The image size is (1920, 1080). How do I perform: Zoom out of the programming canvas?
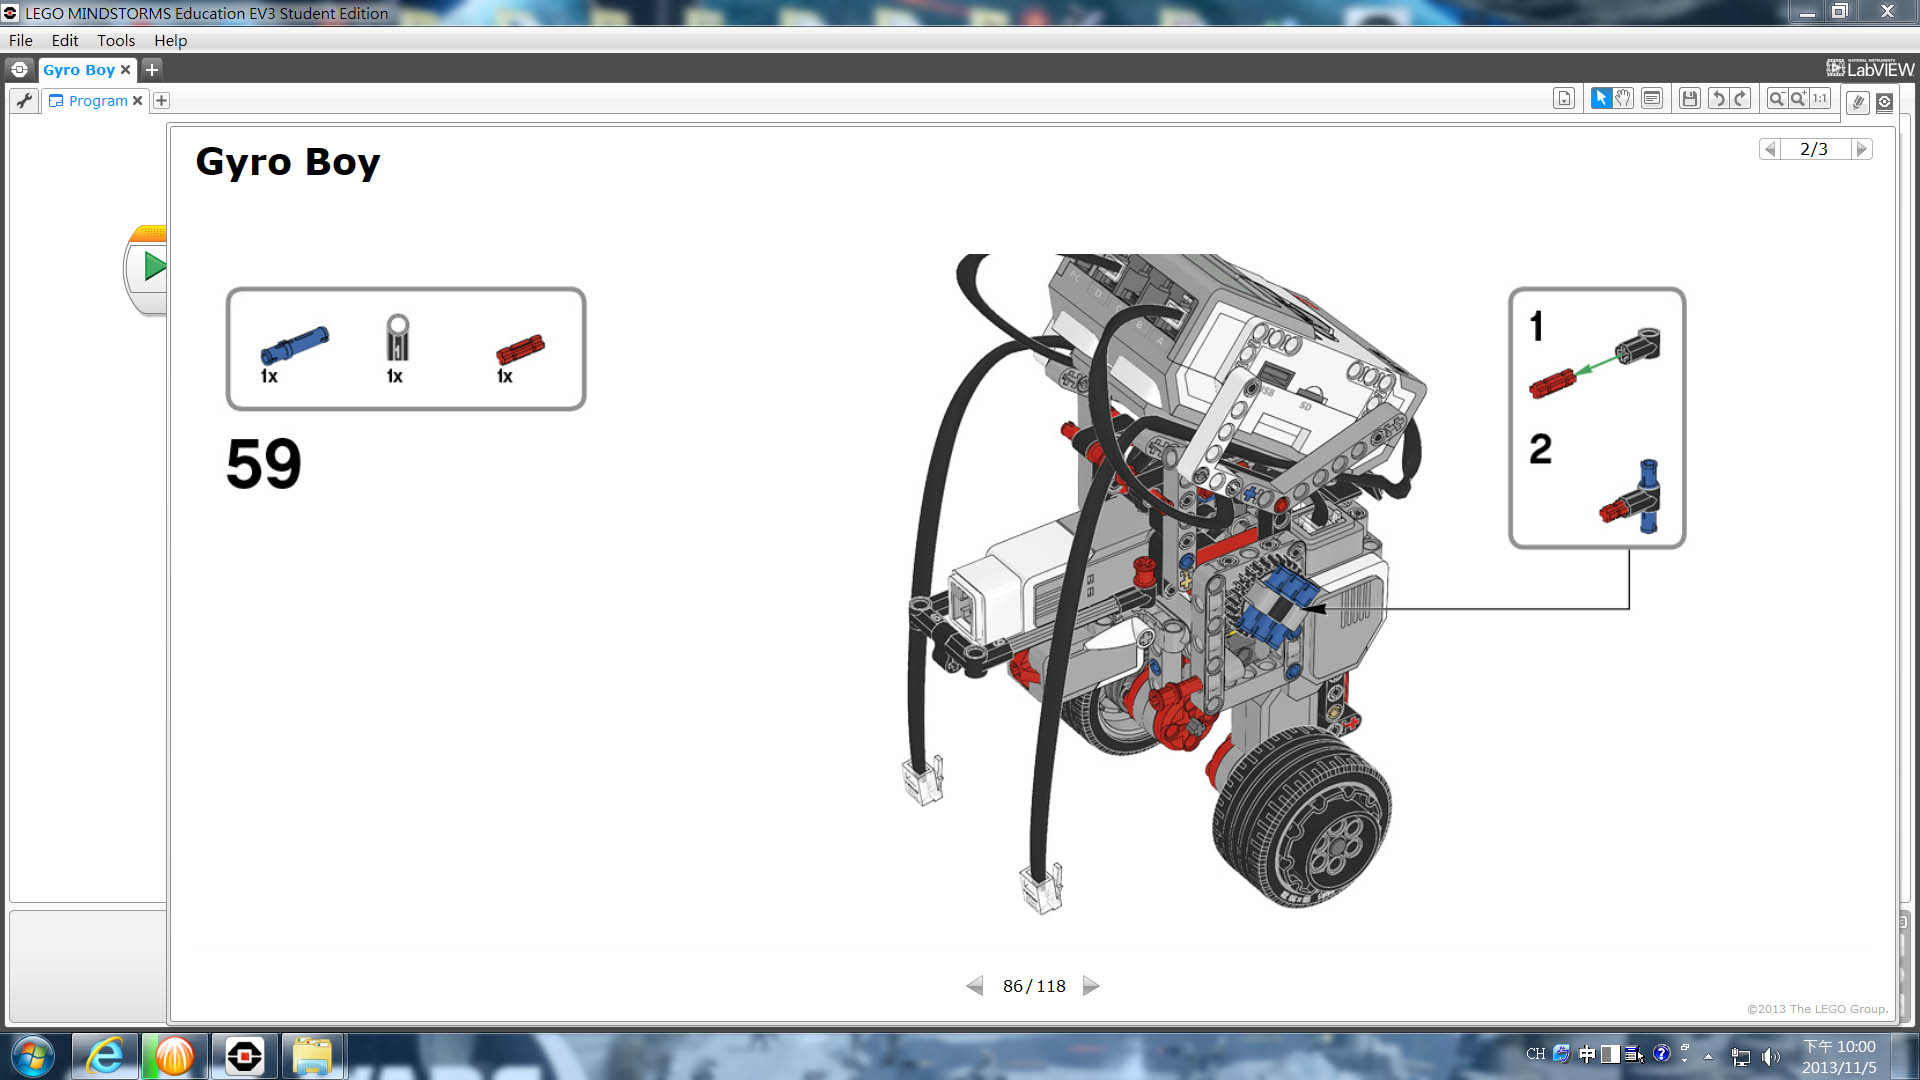(x=1777, y=98)
